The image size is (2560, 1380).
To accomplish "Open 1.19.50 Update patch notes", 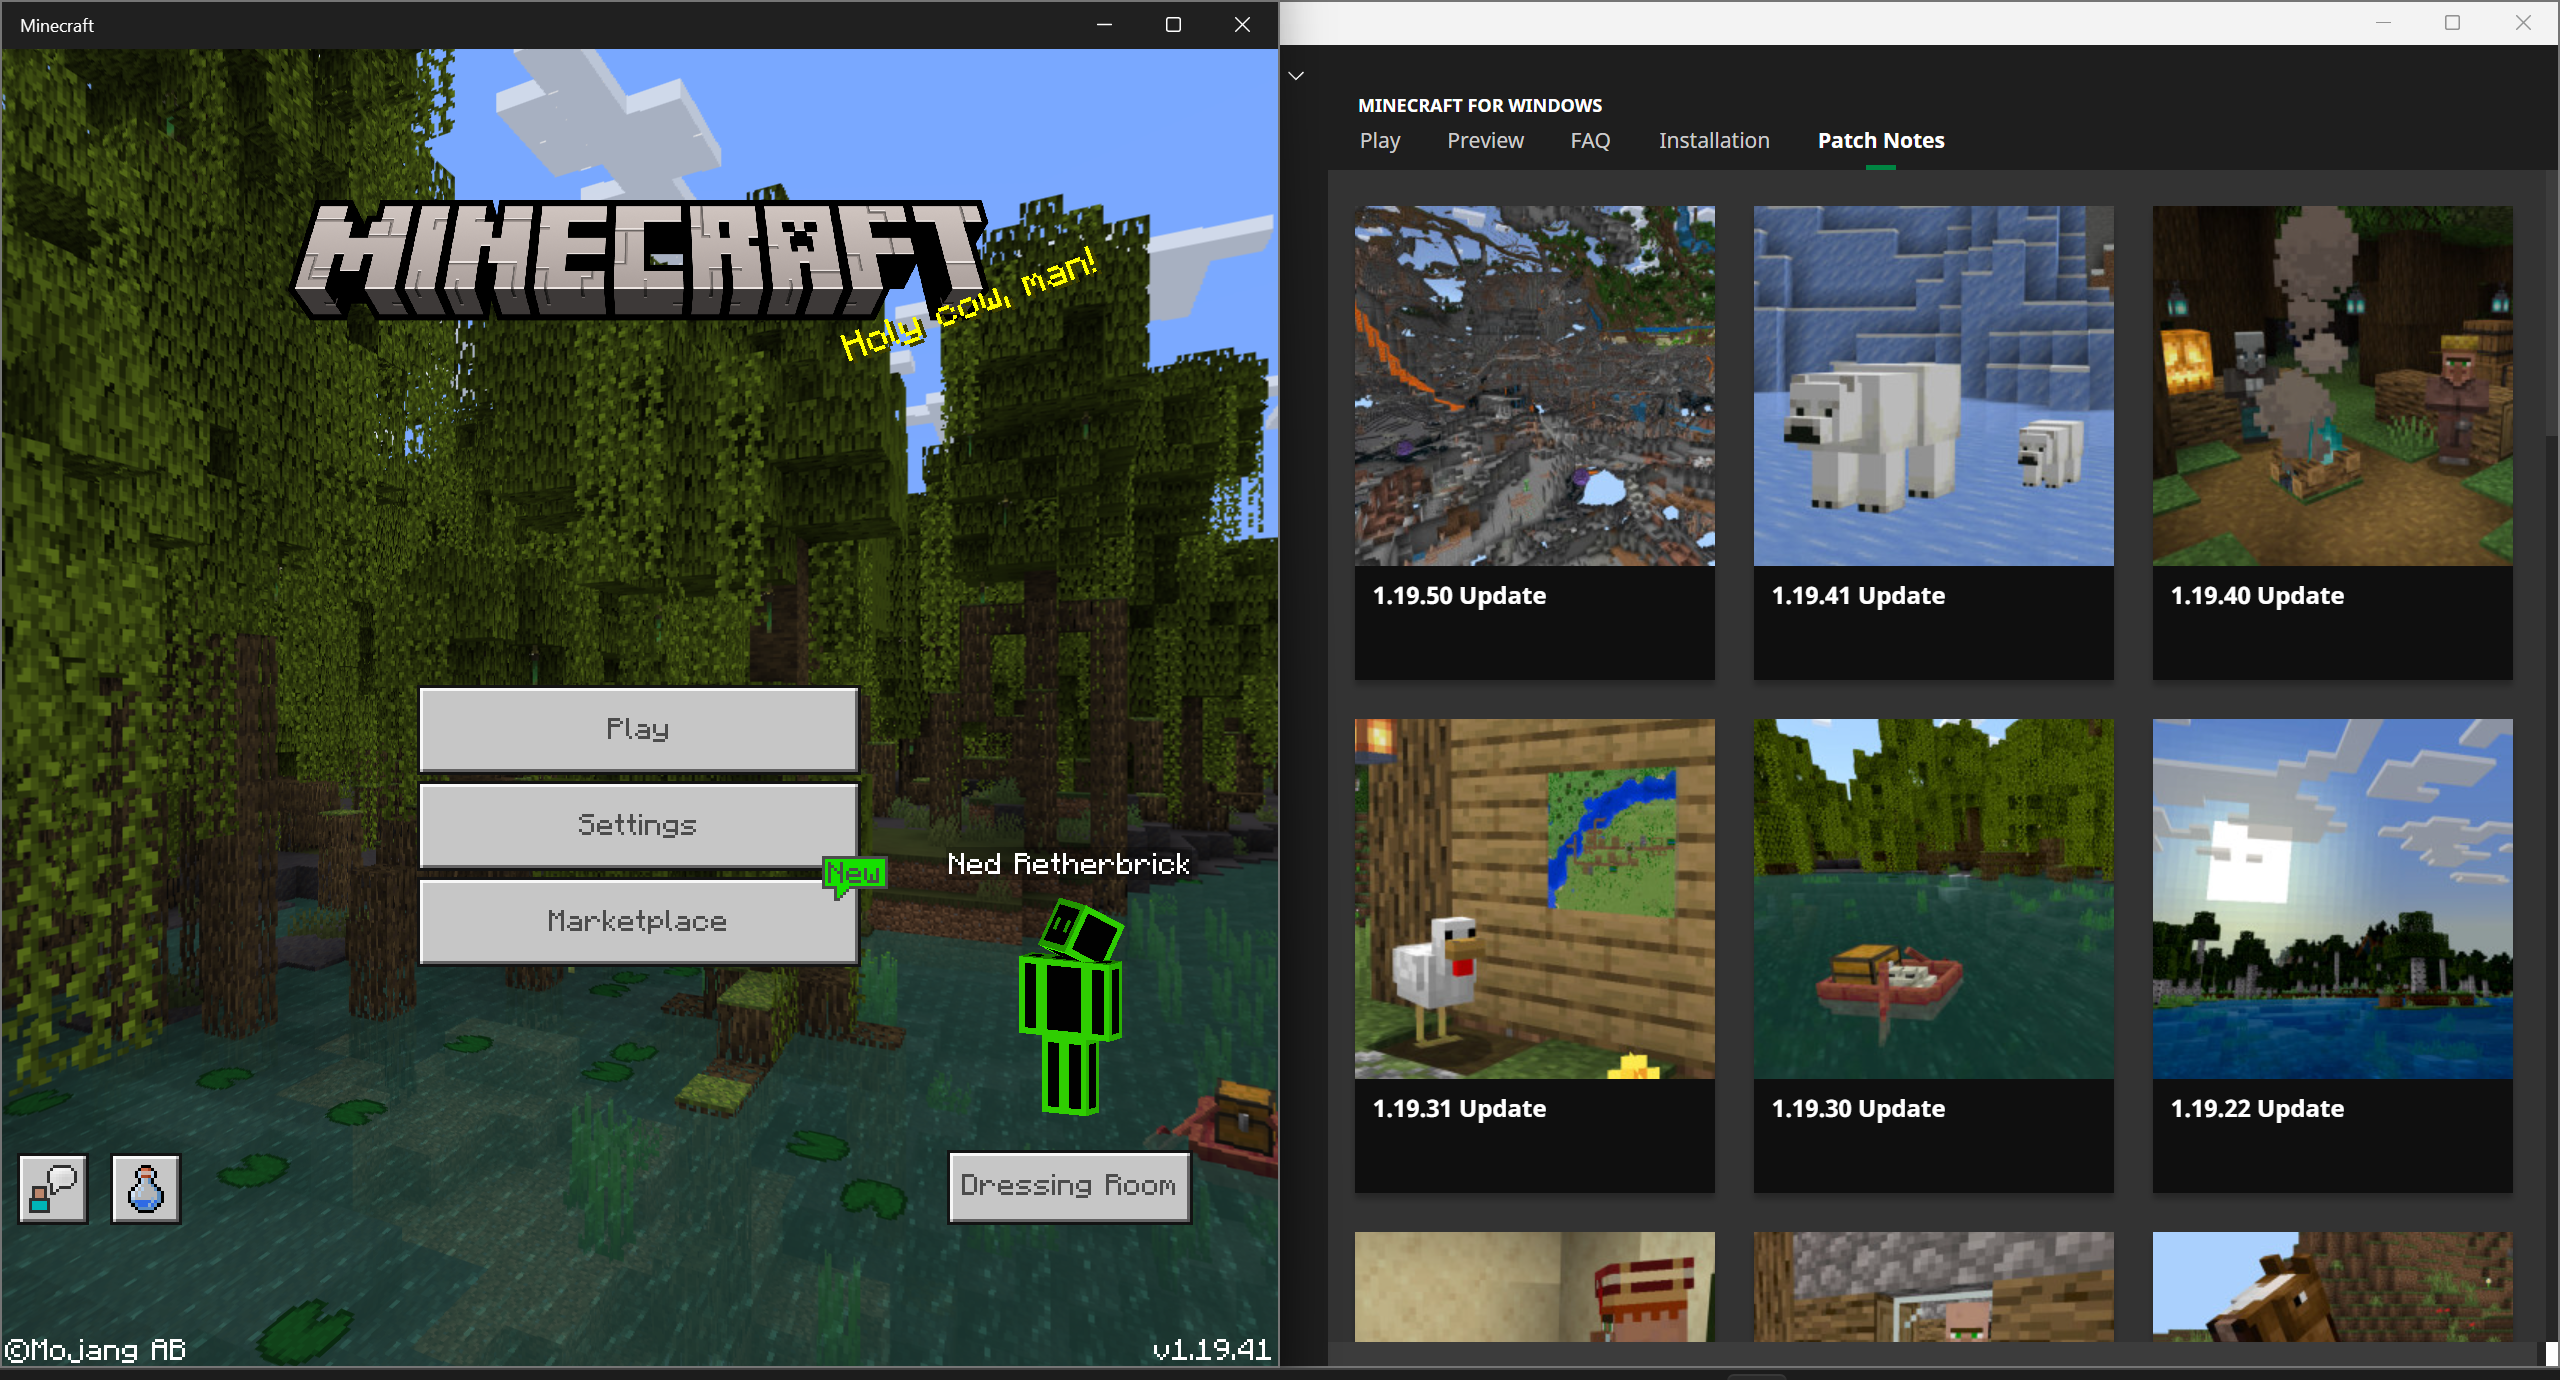I will point(1534,442).
